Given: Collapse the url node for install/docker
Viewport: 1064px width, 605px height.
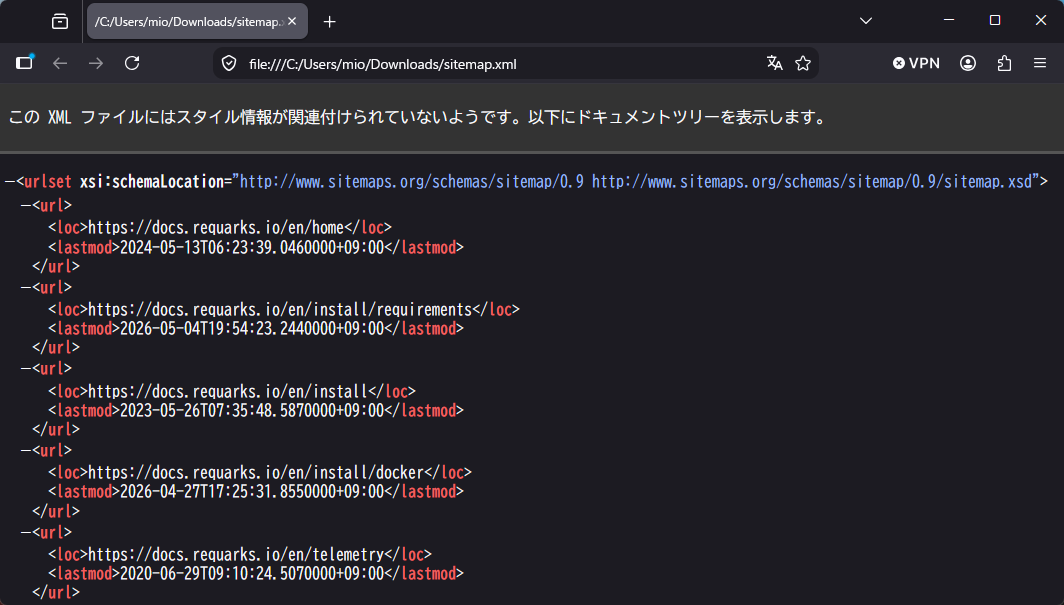Looking at the screenshot, I should pos(26,451).
